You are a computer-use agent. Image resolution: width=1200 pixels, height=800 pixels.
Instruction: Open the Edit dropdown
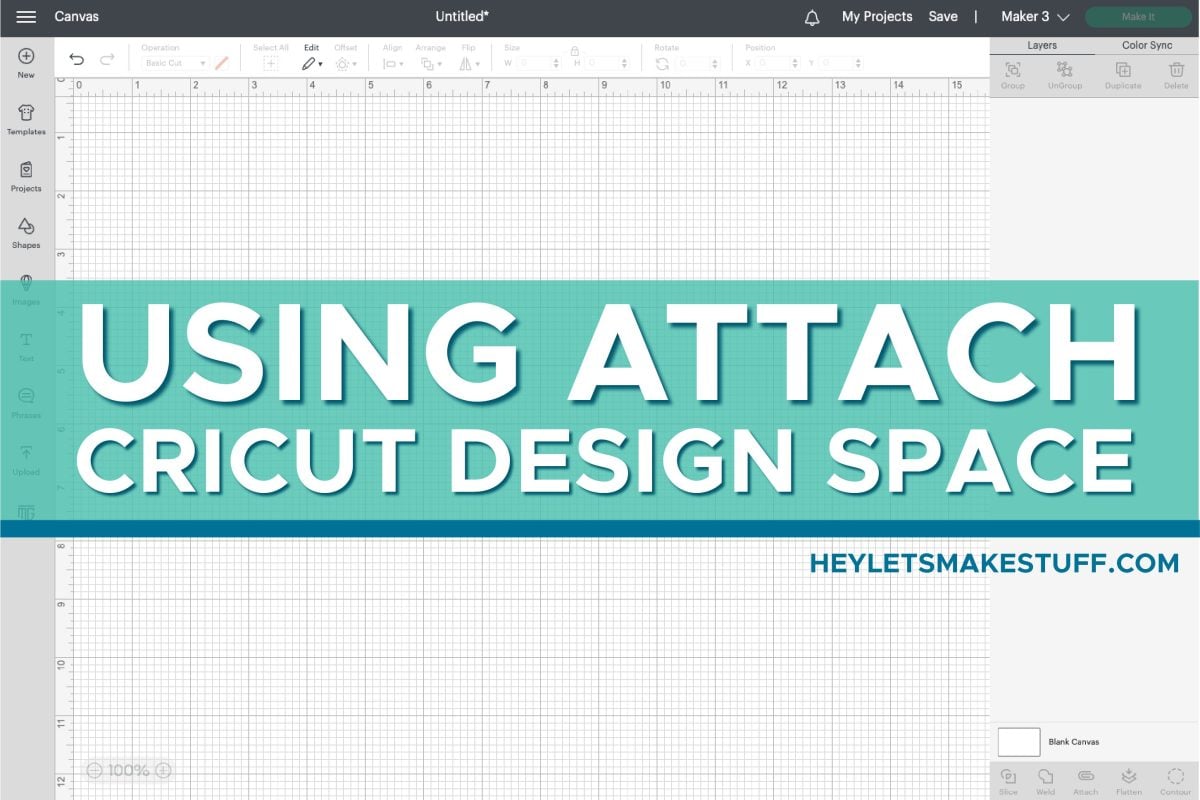point(312,63)
